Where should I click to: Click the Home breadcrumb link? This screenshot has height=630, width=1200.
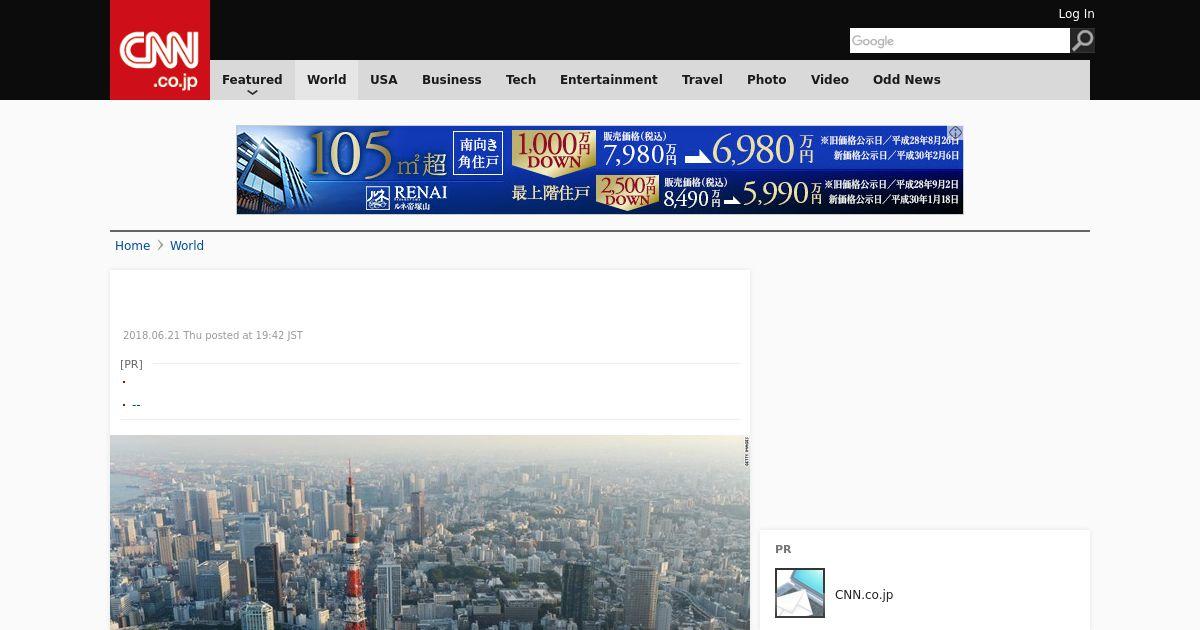(x=132, y=246)
